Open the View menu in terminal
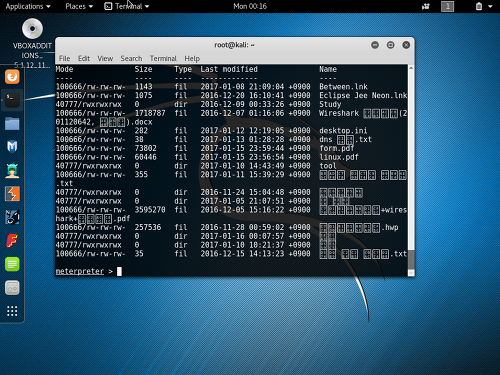 pos(105,58)
